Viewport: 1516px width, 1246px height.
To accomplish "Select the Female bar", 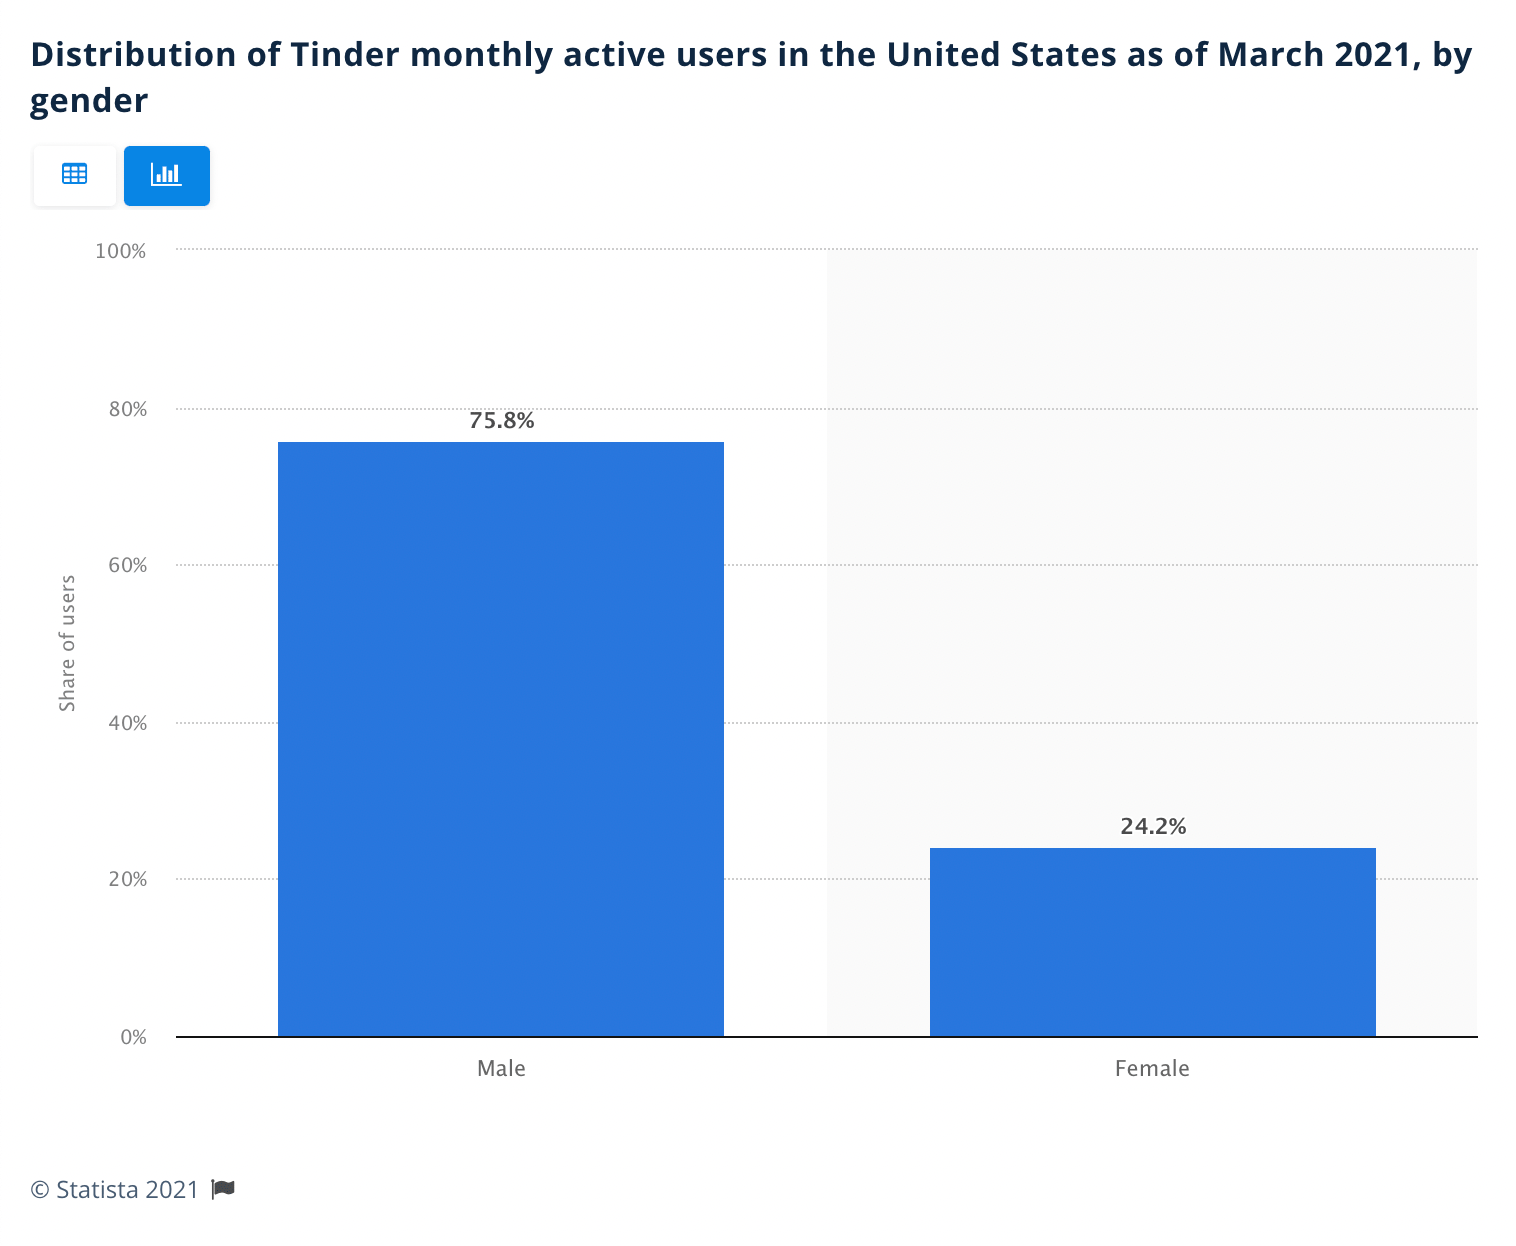I will (x=1152, y=940).
